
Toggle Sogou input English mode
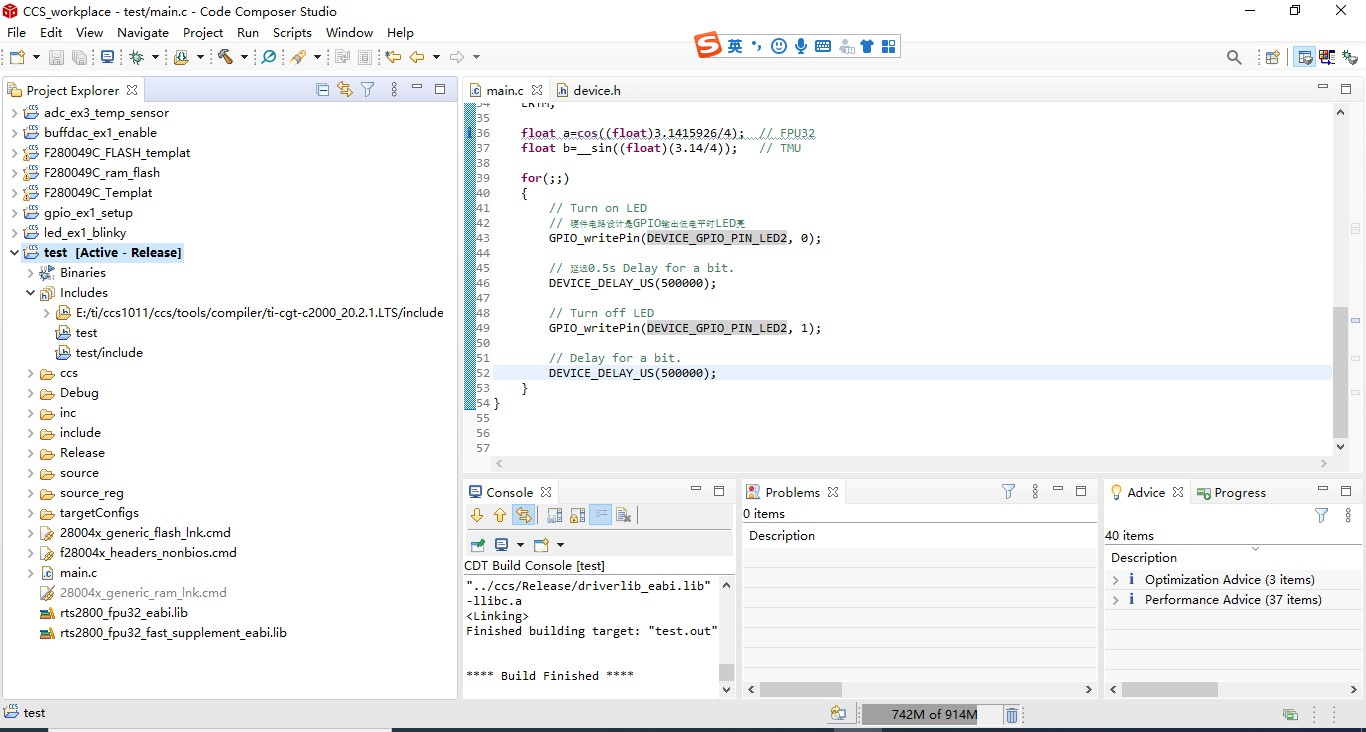coord(735,46)
